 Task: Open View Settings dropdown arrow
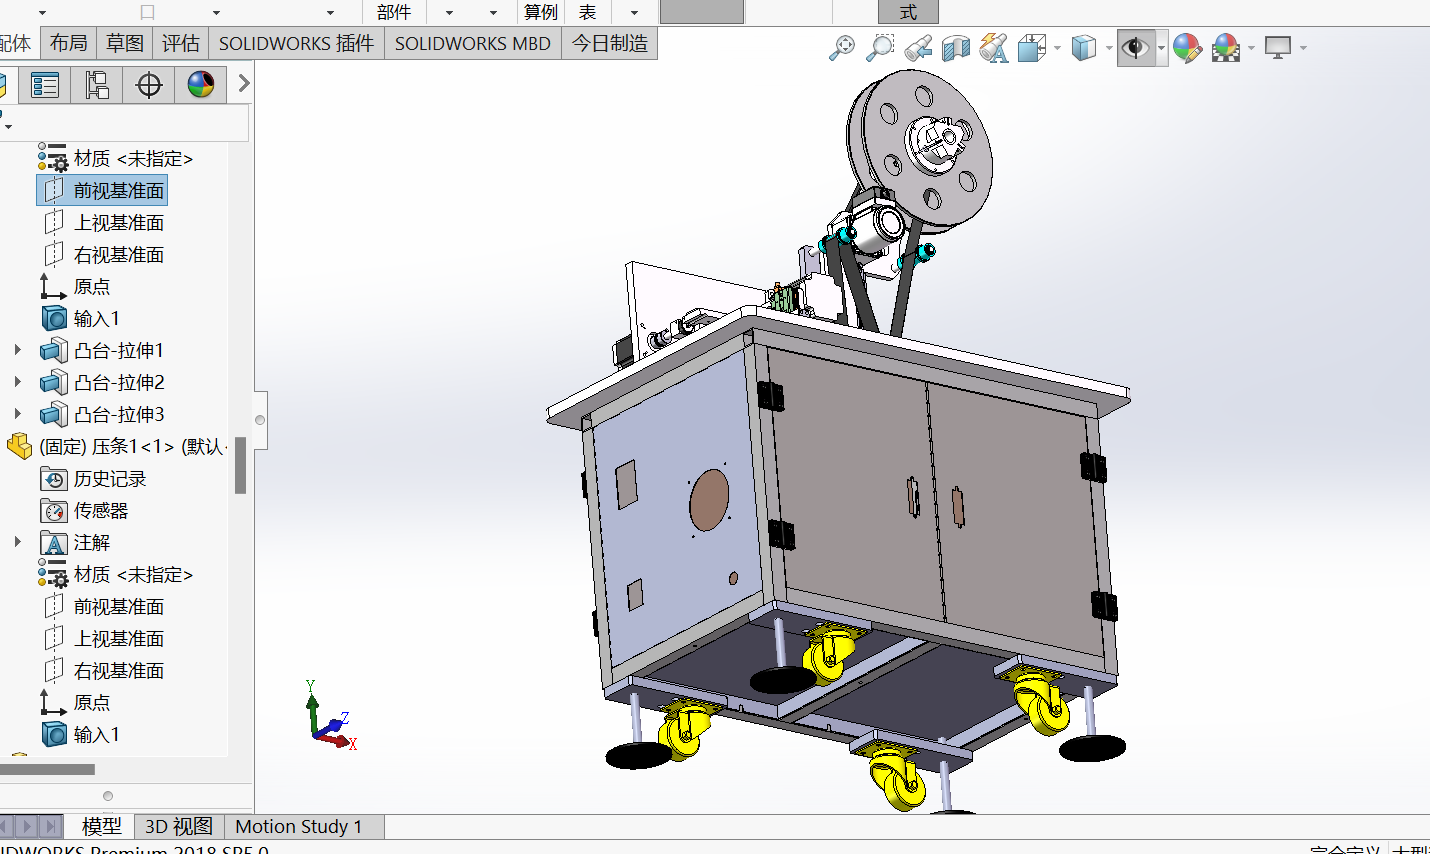click(1303, 48)
